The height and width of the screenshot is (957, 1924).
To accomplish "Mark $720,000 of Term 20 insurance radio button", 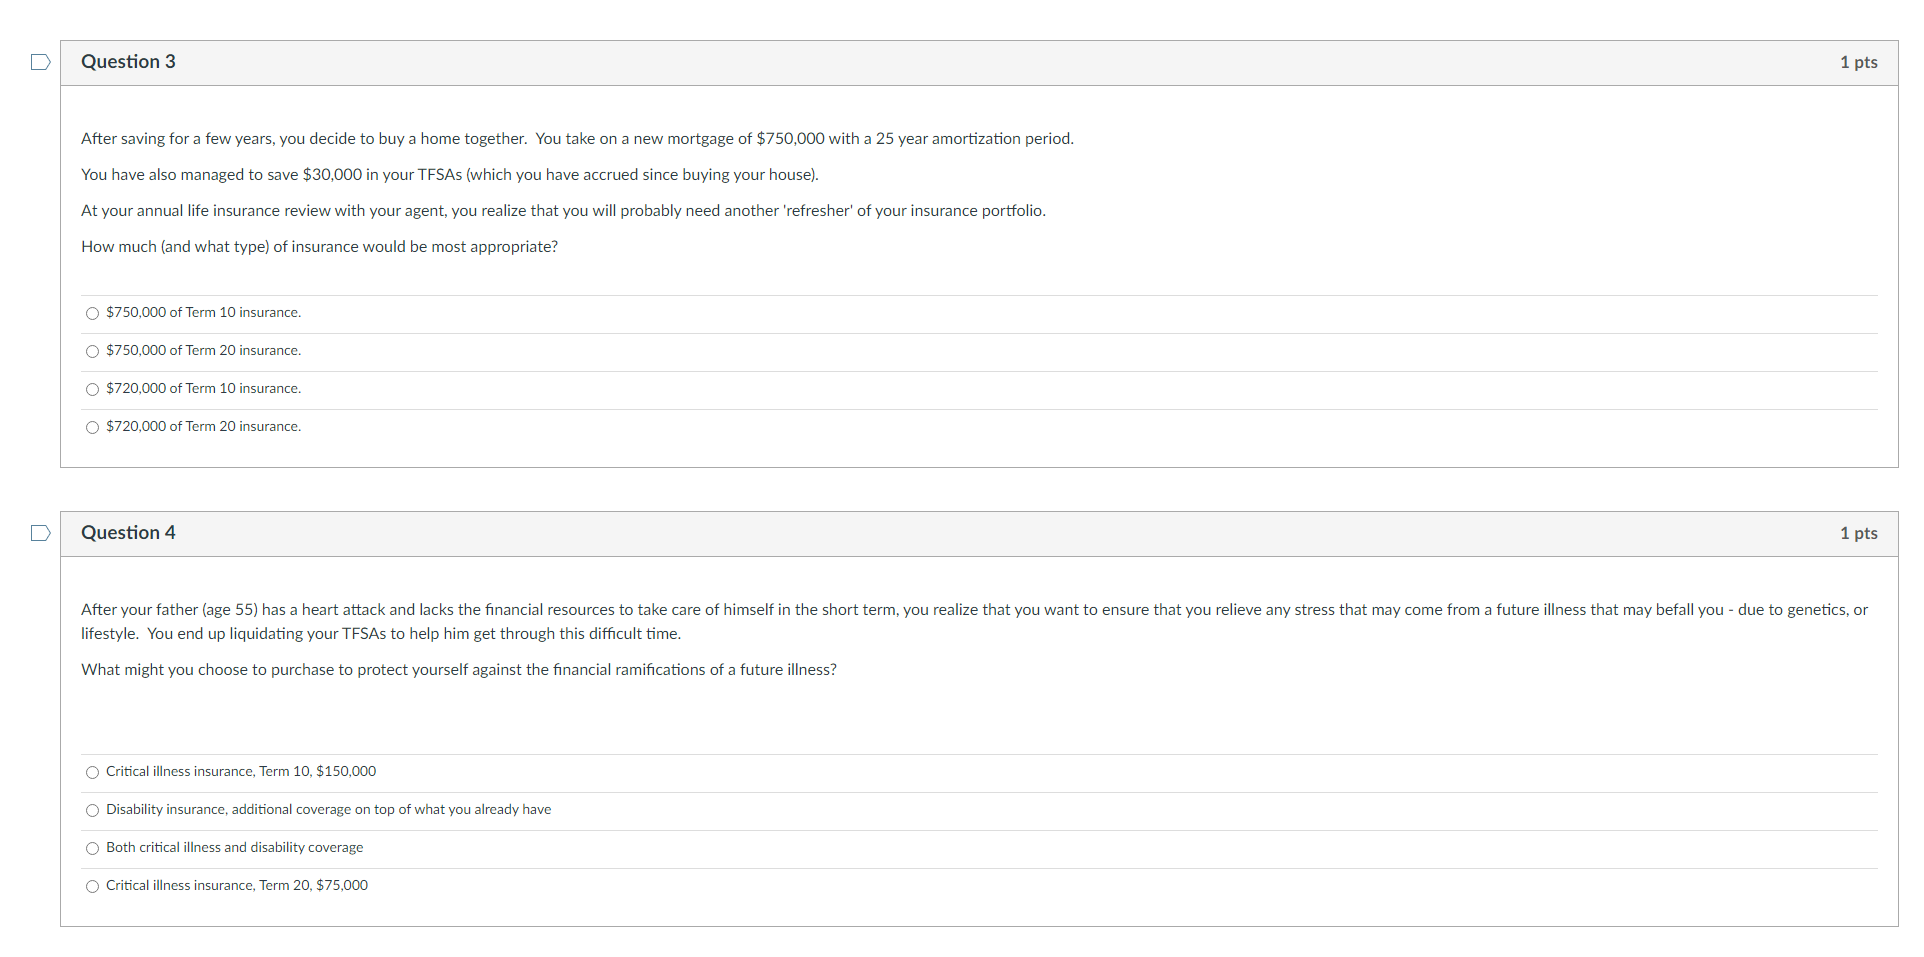I will pyautogui.click(x=93, y=427).
